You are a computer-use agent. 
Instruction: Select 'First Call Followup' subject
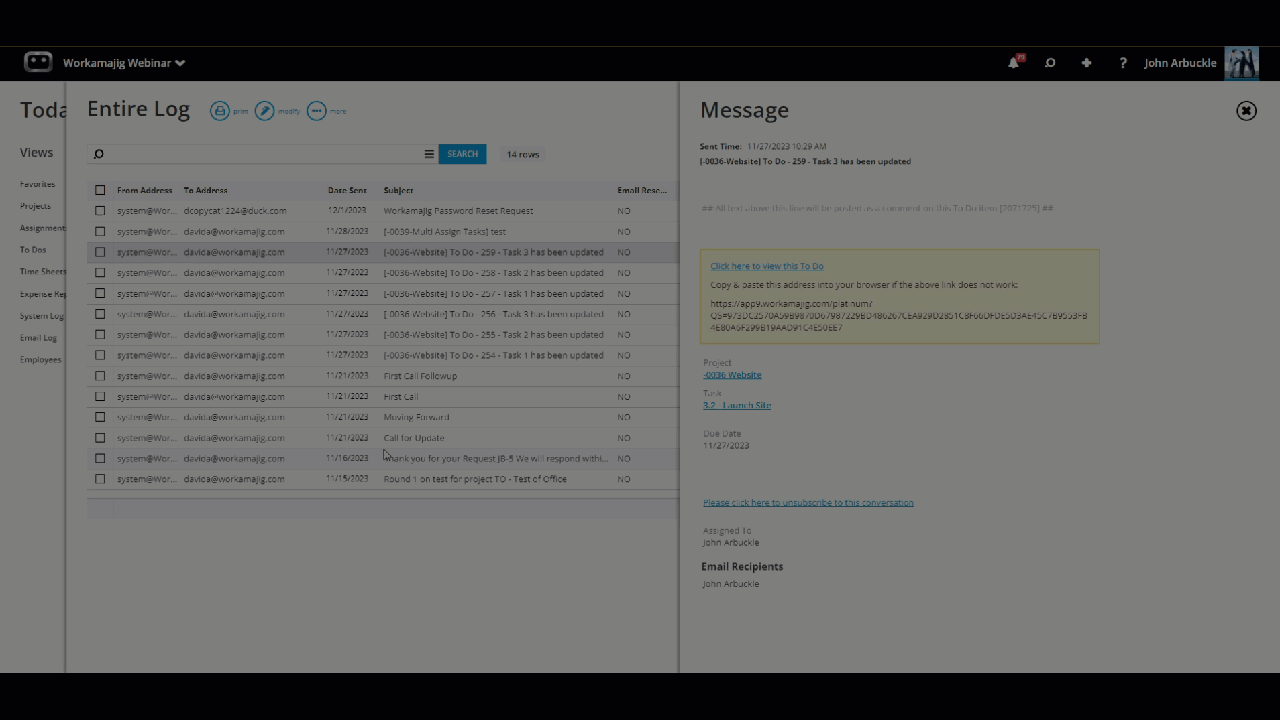click(x=420, y=376)
